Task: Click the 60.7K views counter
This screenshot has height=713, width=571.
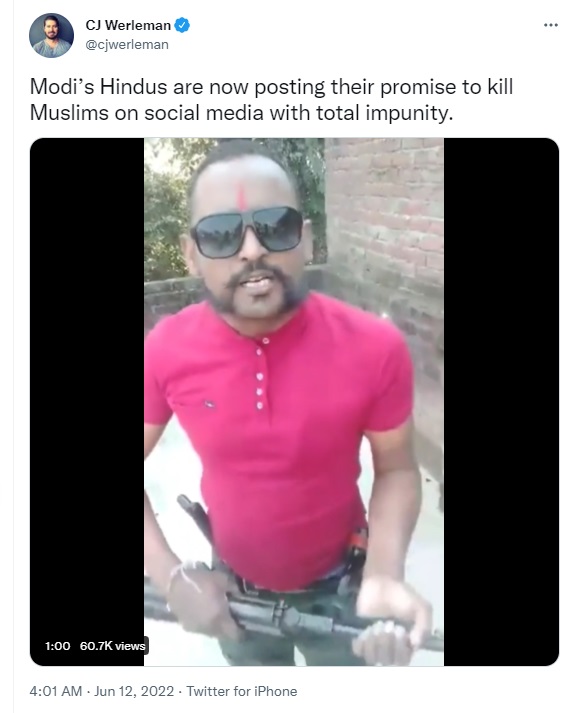Action: (112, 646)
